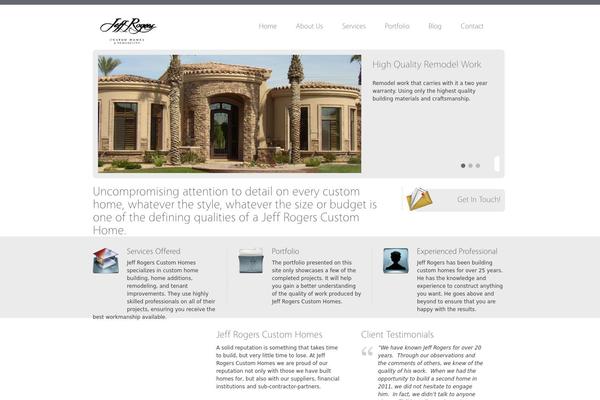
Task: Switch to the third slider dot
Action: (x=478, y=166)
